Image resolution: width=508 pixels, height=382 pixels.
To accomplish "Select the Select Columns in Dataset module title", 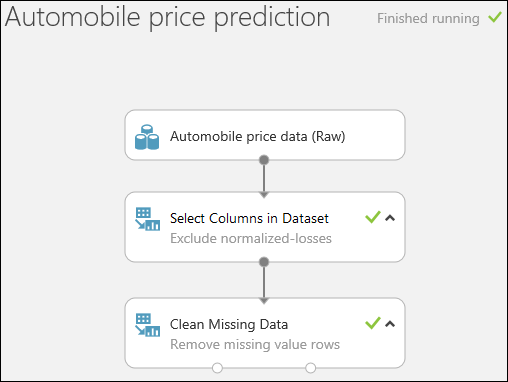I will tap(249, 218).
